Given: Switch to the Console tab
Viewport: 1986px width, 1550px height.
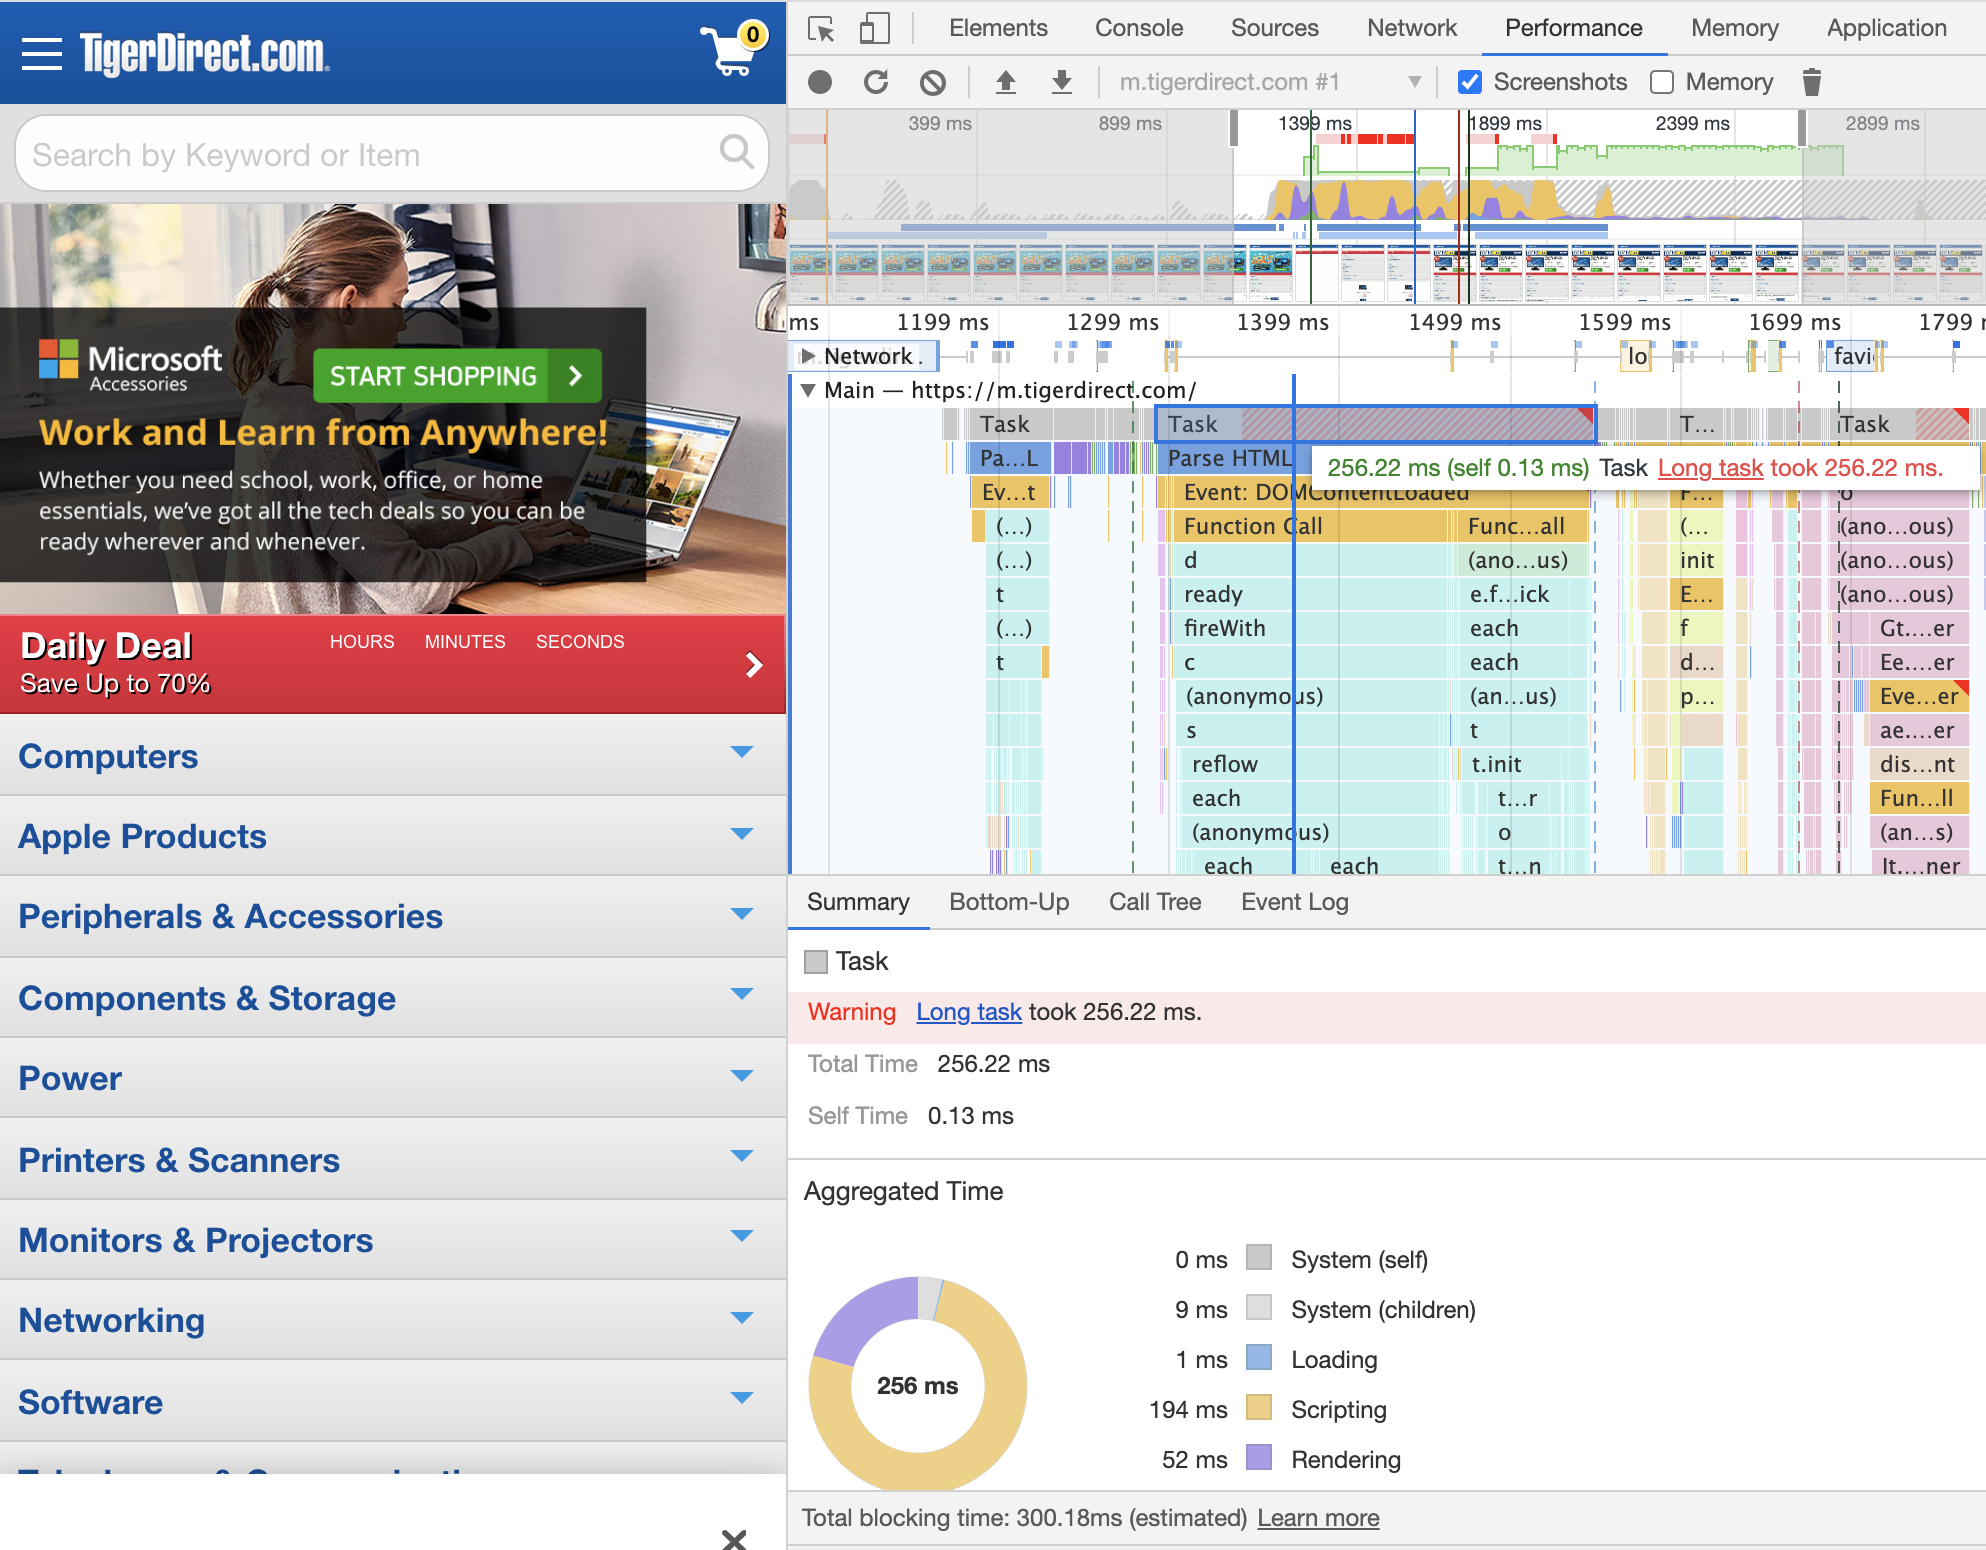Looking at the screenshot, I should tap(1139, 28).
